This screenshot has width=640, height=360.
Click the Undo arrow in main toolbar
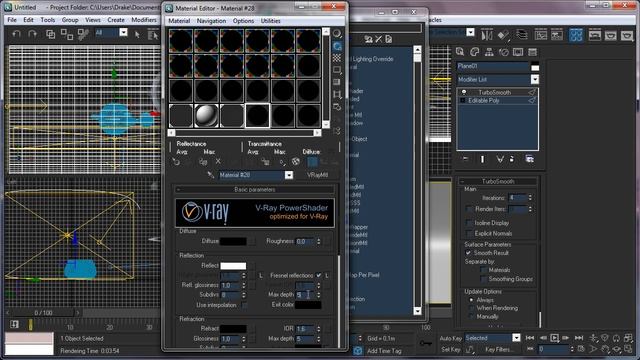[17, 34]
